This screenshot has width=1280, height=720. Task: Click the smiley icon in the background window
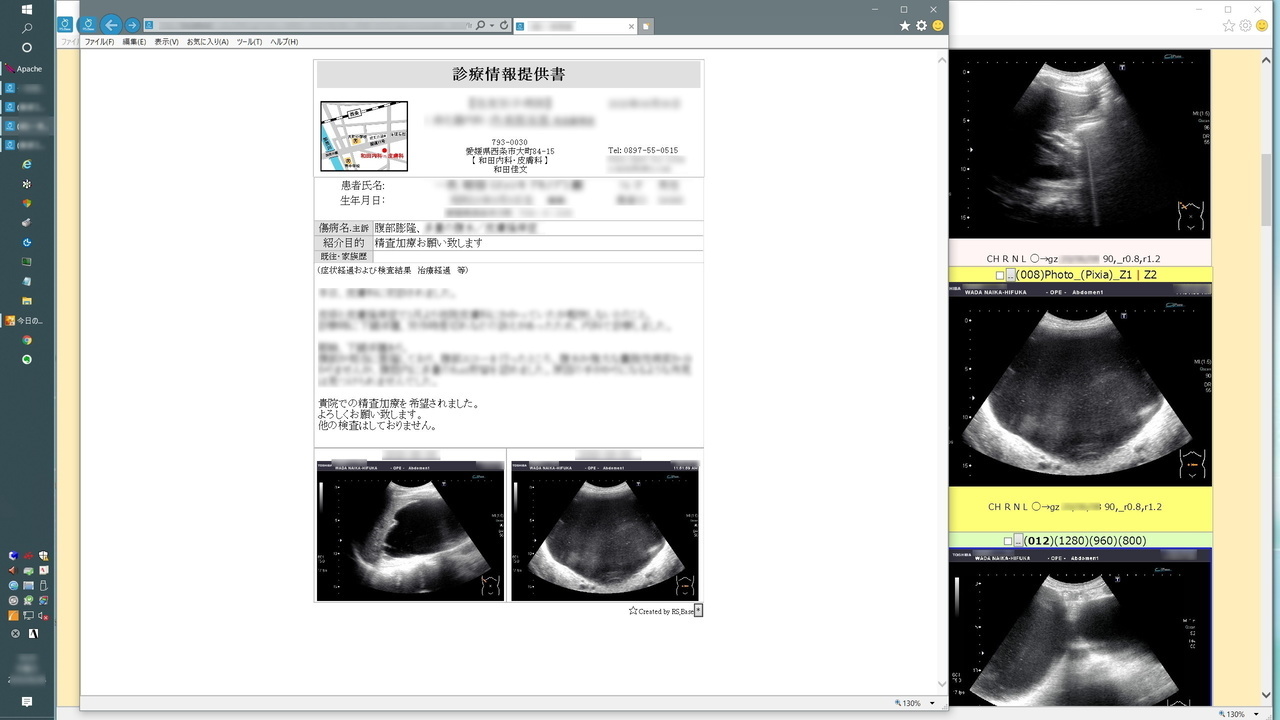pos(1262,26)
